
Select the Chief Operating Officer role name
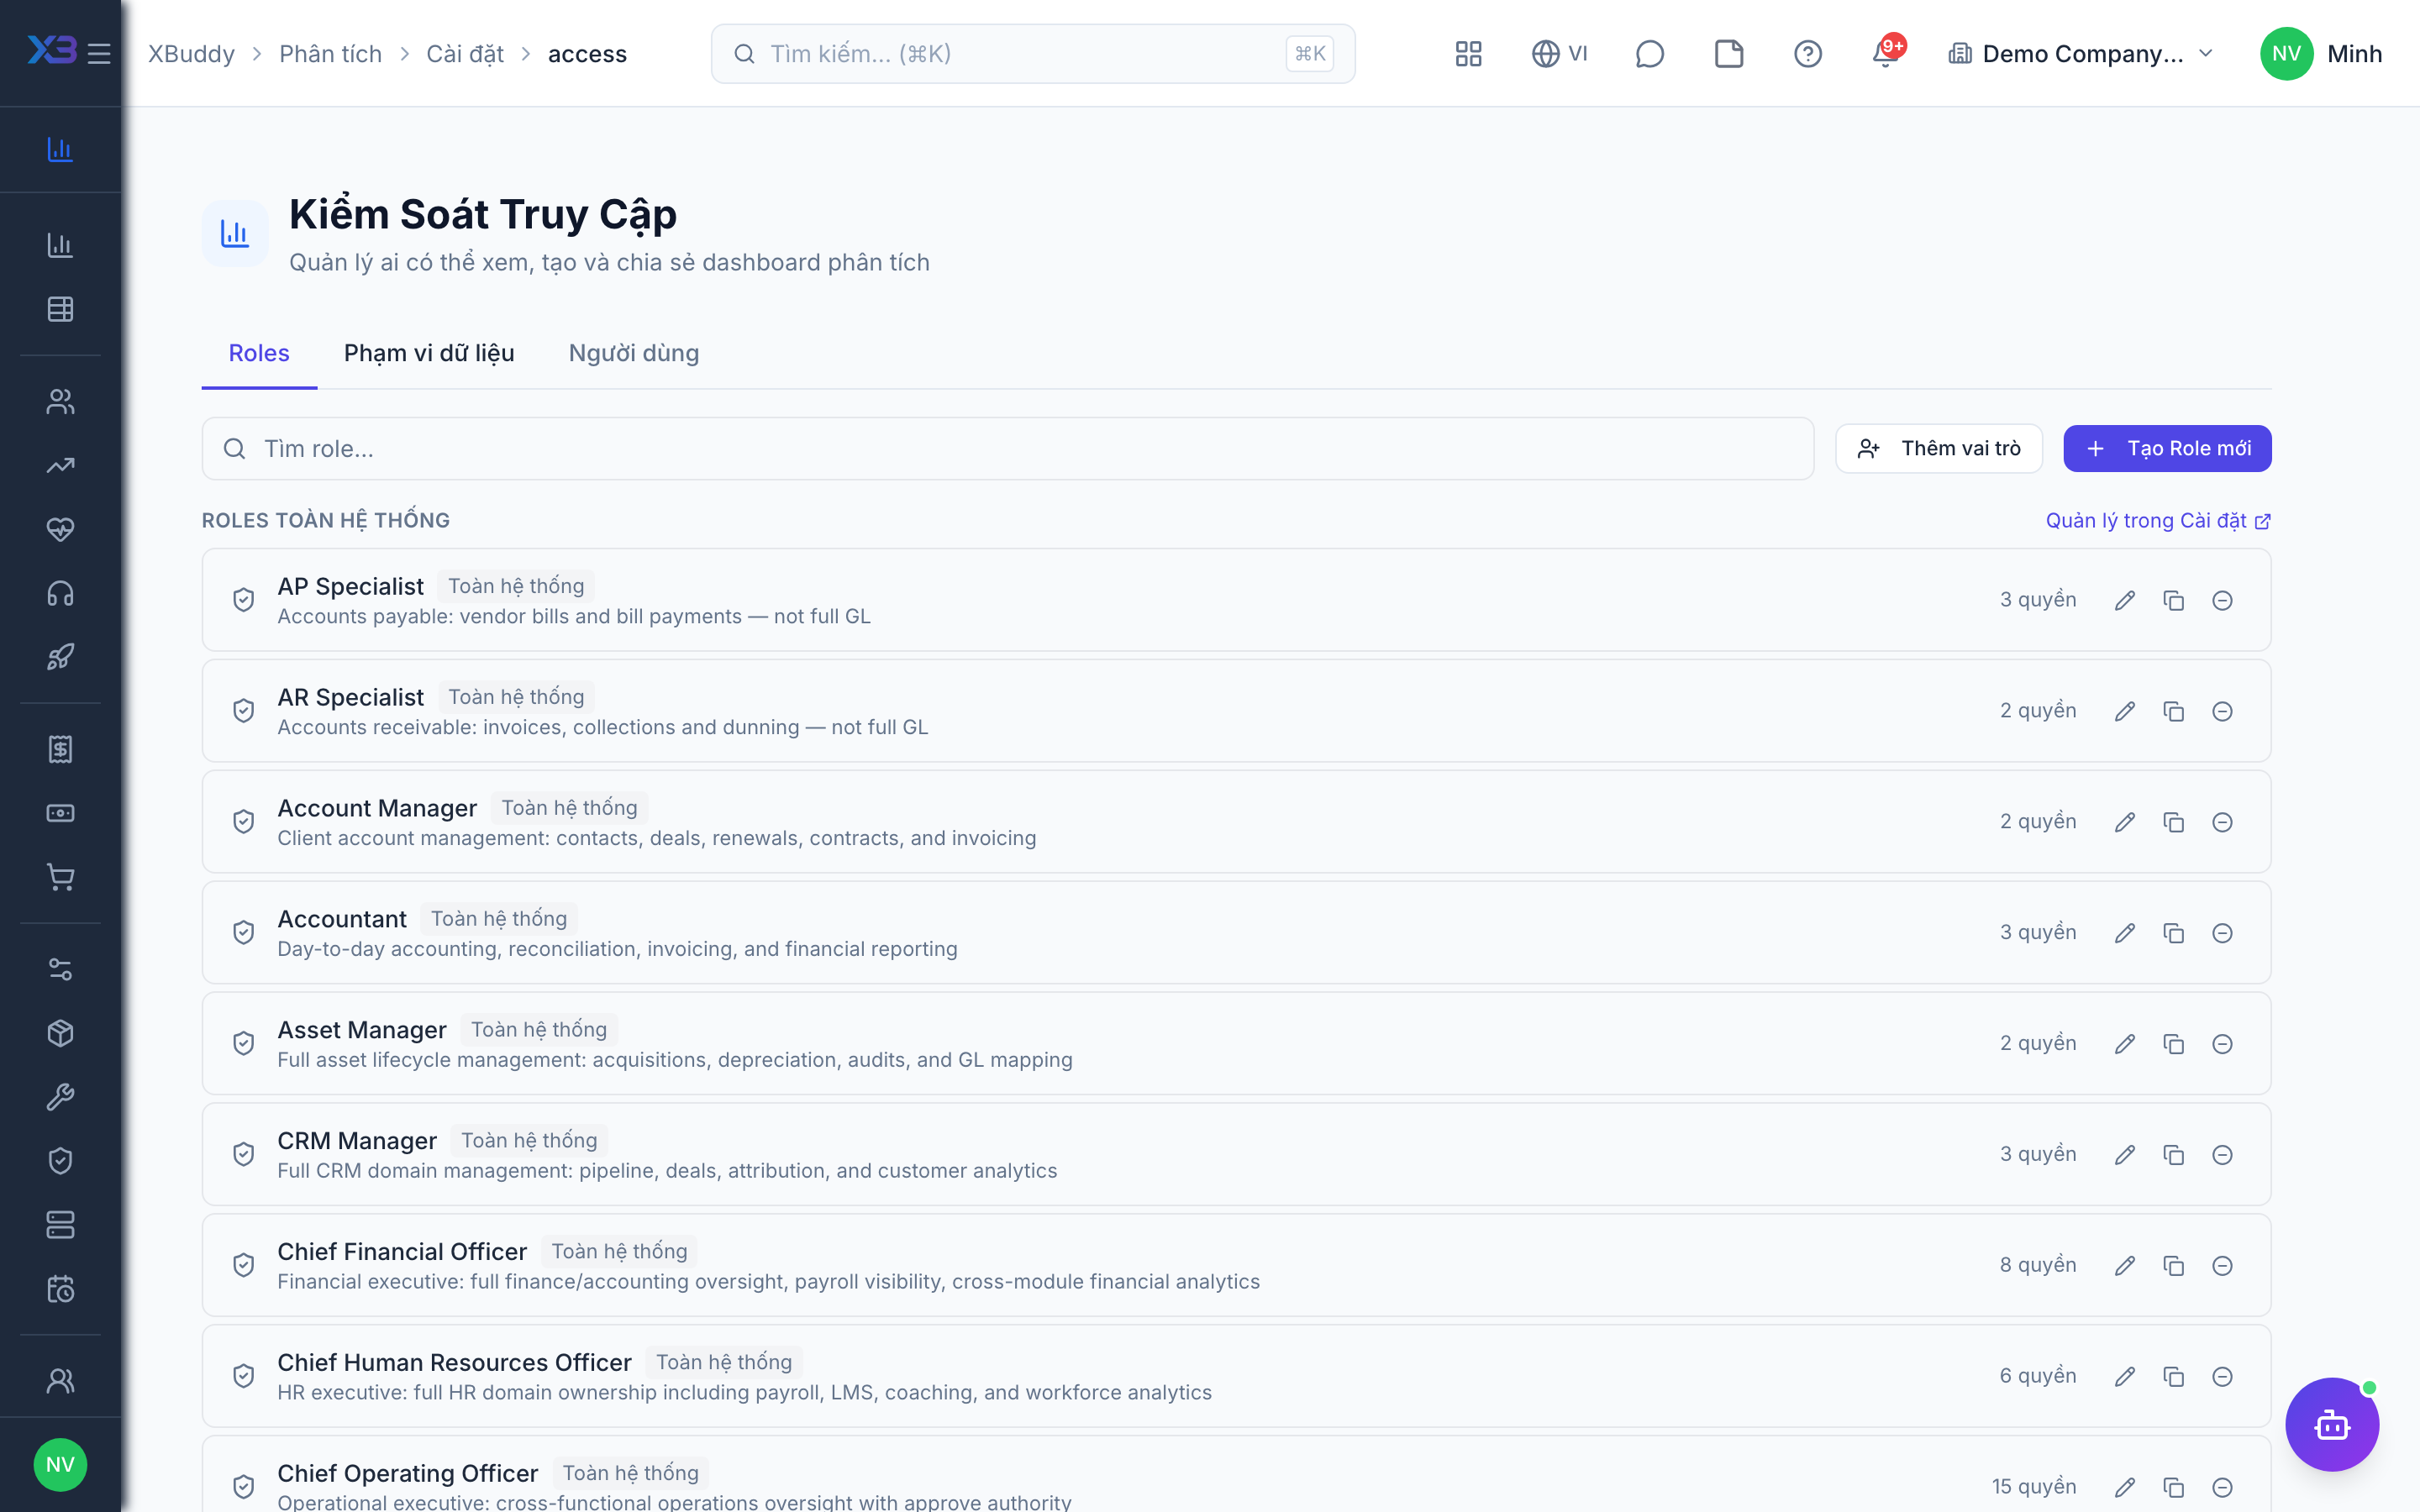coord(407,1473)
